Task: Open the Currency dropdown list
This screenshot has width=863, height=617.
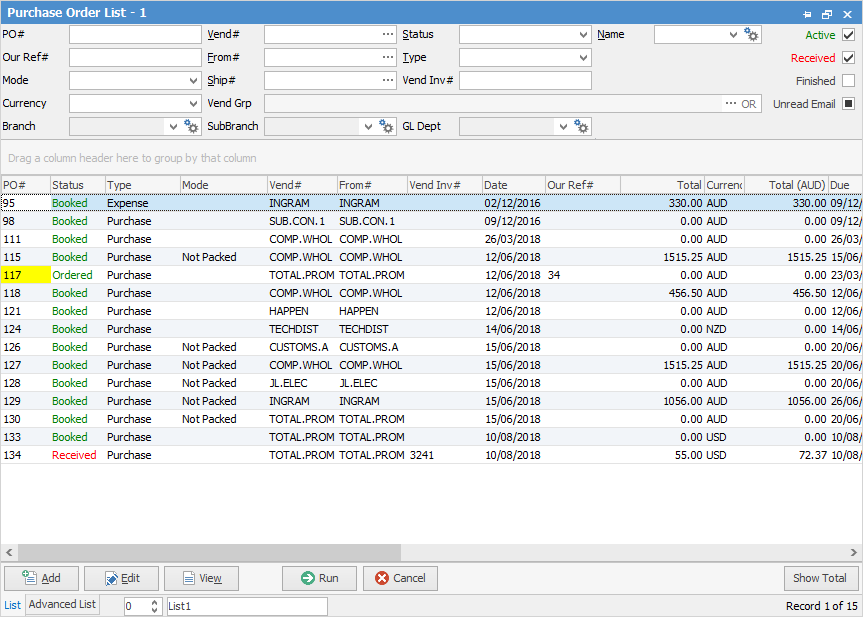Action: click(x=193, y=104)
